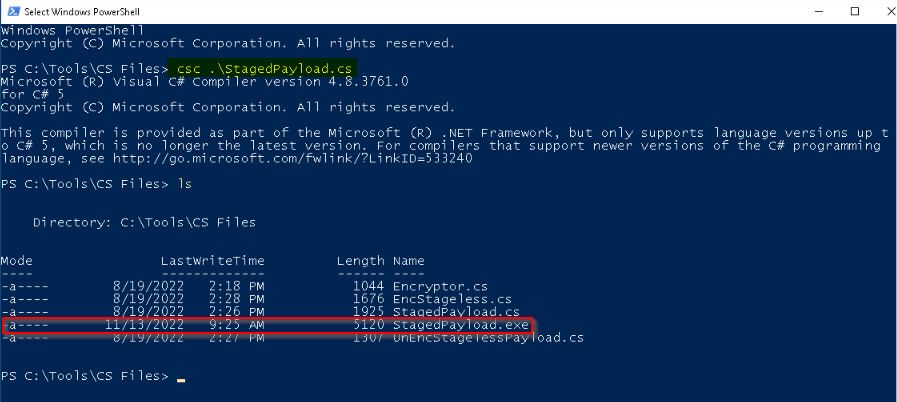897x402 pixels.
Task: Select the UnEncStagelessPayload.cs file name
Action: (x=488, y=338)
